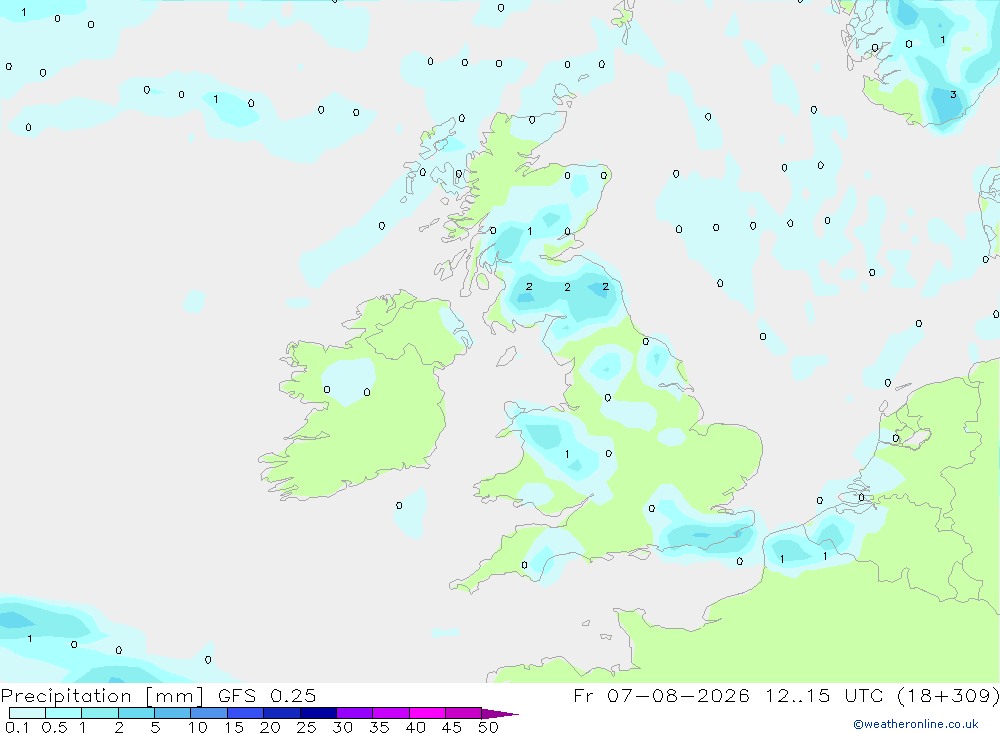Click the '3' precipitation value over Norway
Viewport: 1000px width, 733px height.
[x=953, y=94]
